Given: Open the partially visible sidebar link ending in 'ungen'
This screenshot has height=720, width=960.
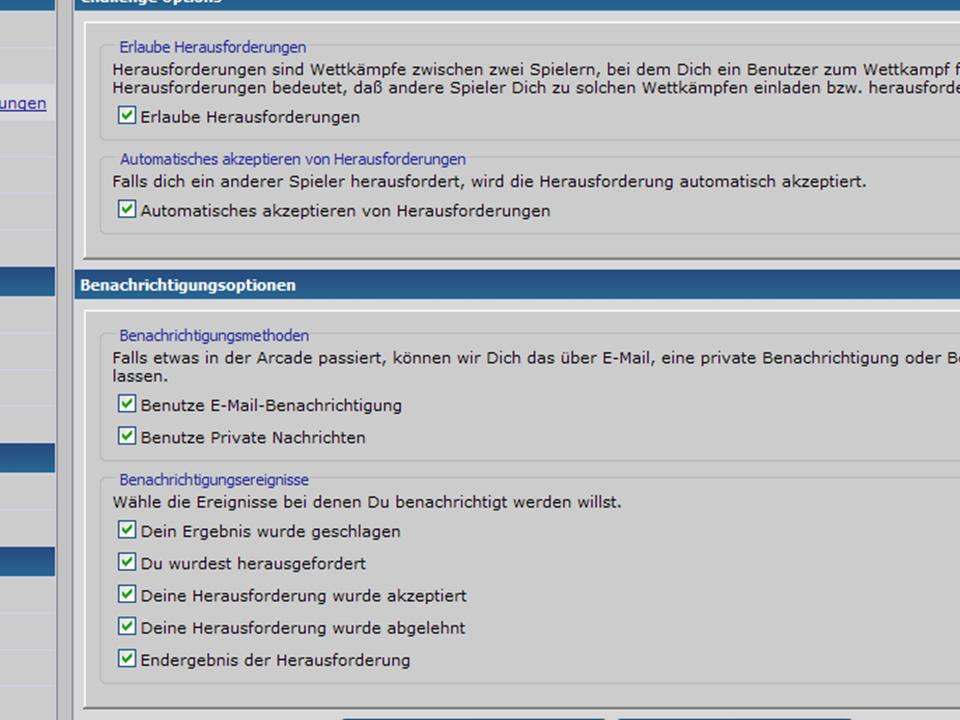Looking at the screenshot, I should 23,103.
